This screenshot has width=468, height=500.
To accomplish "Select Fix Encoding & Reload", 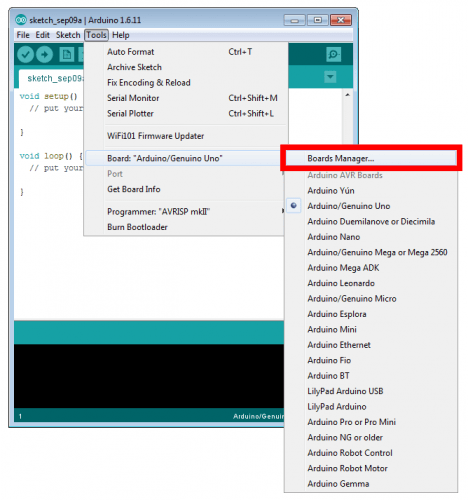I will (x=186, y=83).
